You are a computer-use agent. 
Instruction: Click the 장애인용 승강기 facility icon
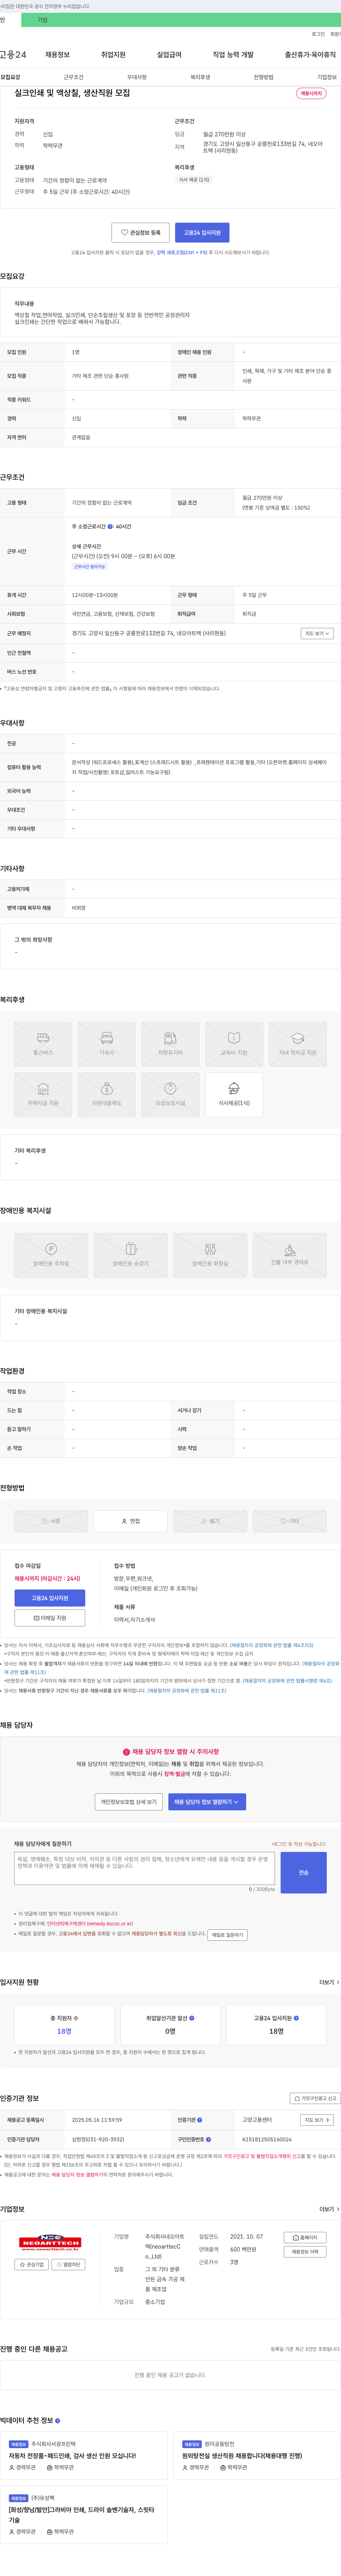coord(131,1255)
